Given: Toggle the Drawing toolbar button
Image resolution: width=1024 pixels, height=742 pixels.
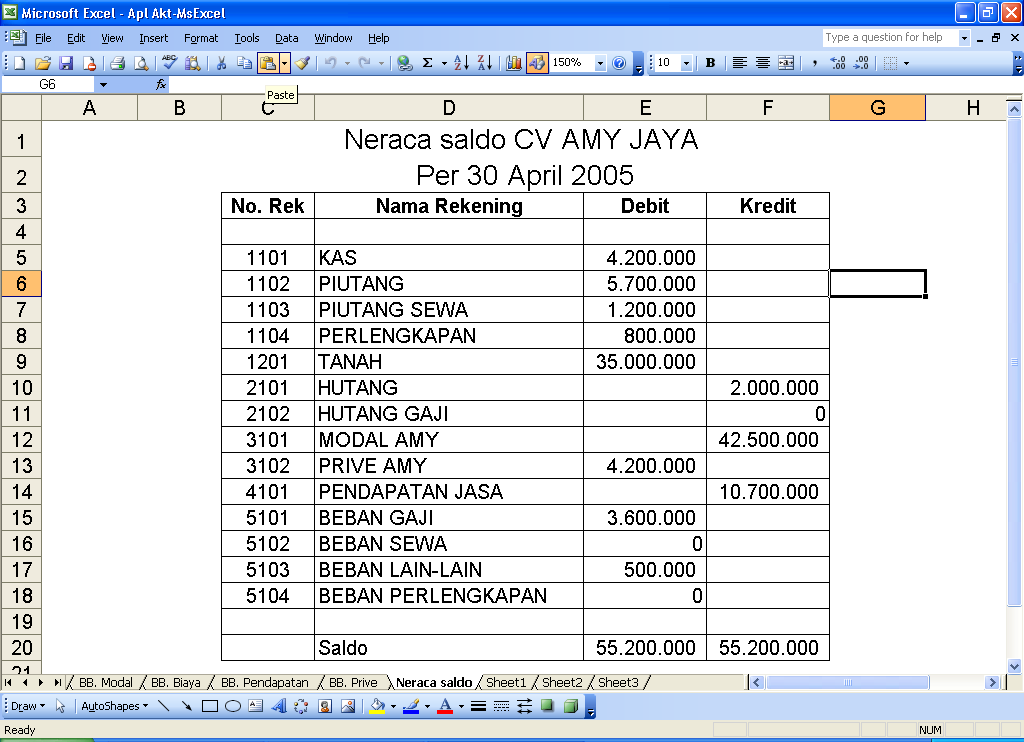Looking at the screenshot, I should coord(537,63).
